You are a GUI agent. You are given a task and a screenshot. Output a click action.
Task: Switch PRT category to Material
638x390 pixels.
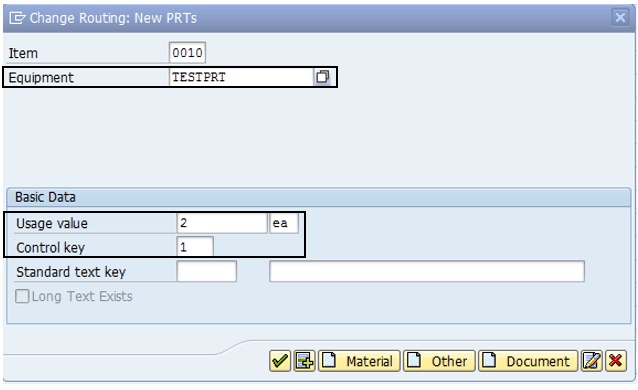[359, 361]
